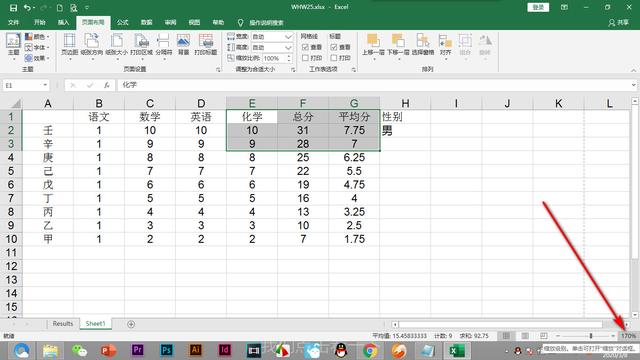640x360 pixels.
Task: Toggle the 标题 打印 checkbox
Action: (333, 58)
